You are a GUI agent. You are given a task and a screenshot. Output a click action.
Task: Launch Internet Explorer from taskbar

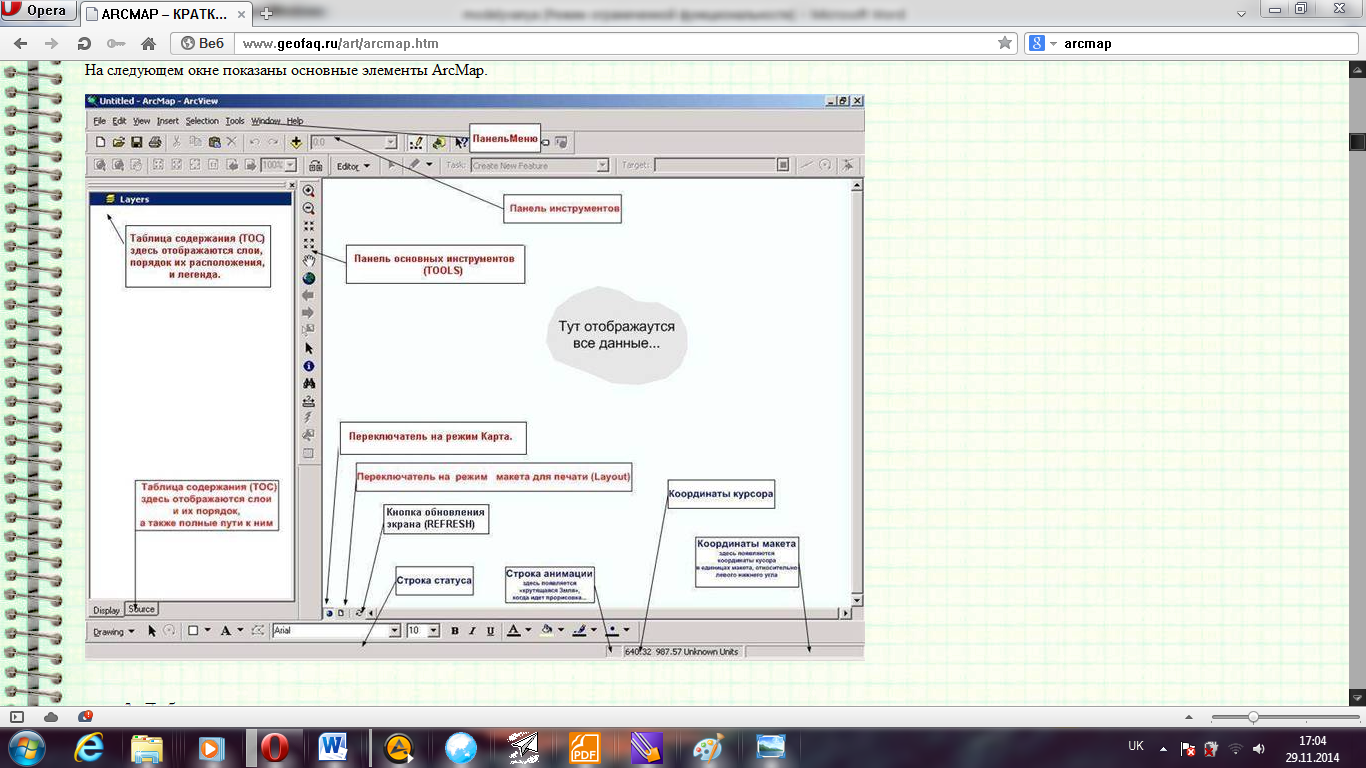coord(90,747)
